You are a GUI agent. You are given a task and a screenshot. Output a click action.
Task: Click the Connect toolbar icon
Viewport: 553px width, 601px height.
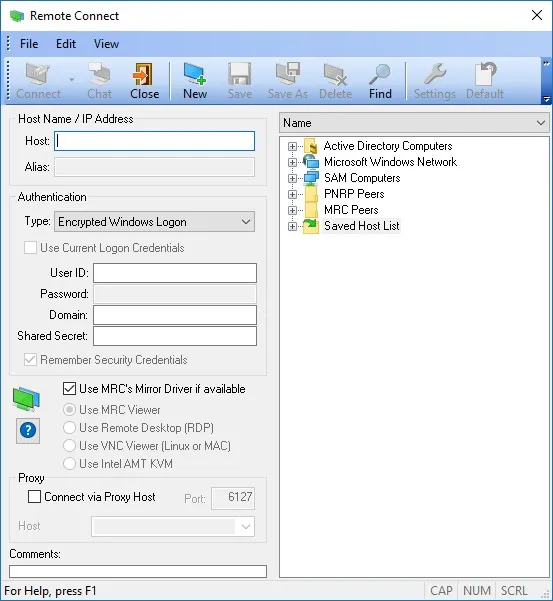point(38,74)
